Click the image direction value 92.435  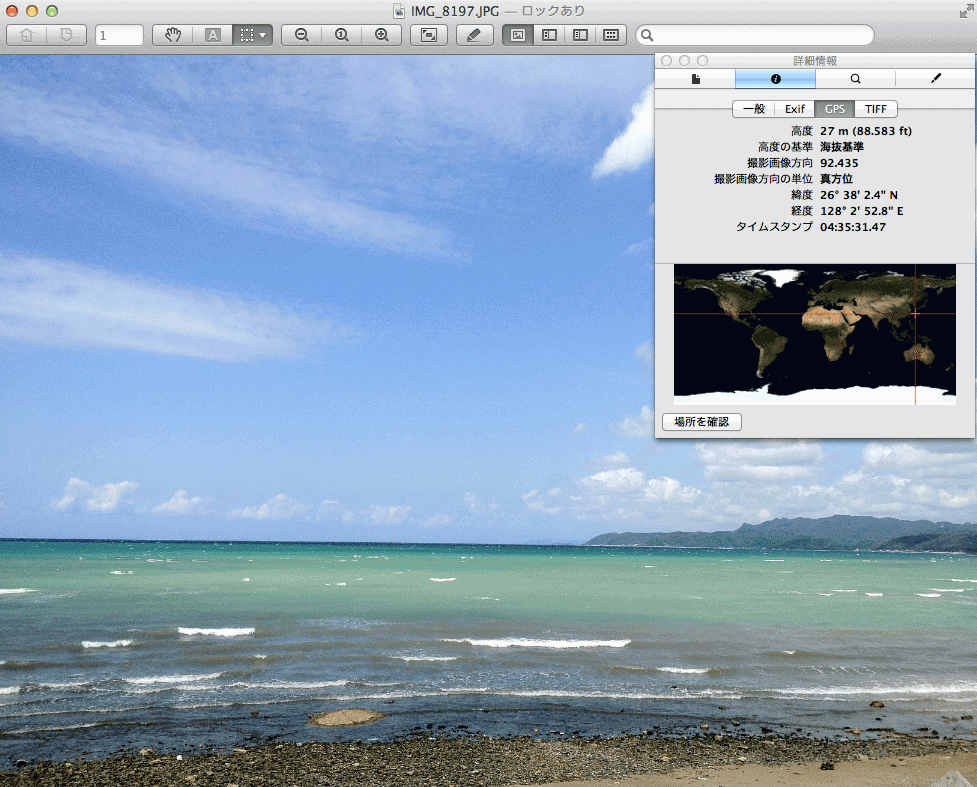point(839,163)
